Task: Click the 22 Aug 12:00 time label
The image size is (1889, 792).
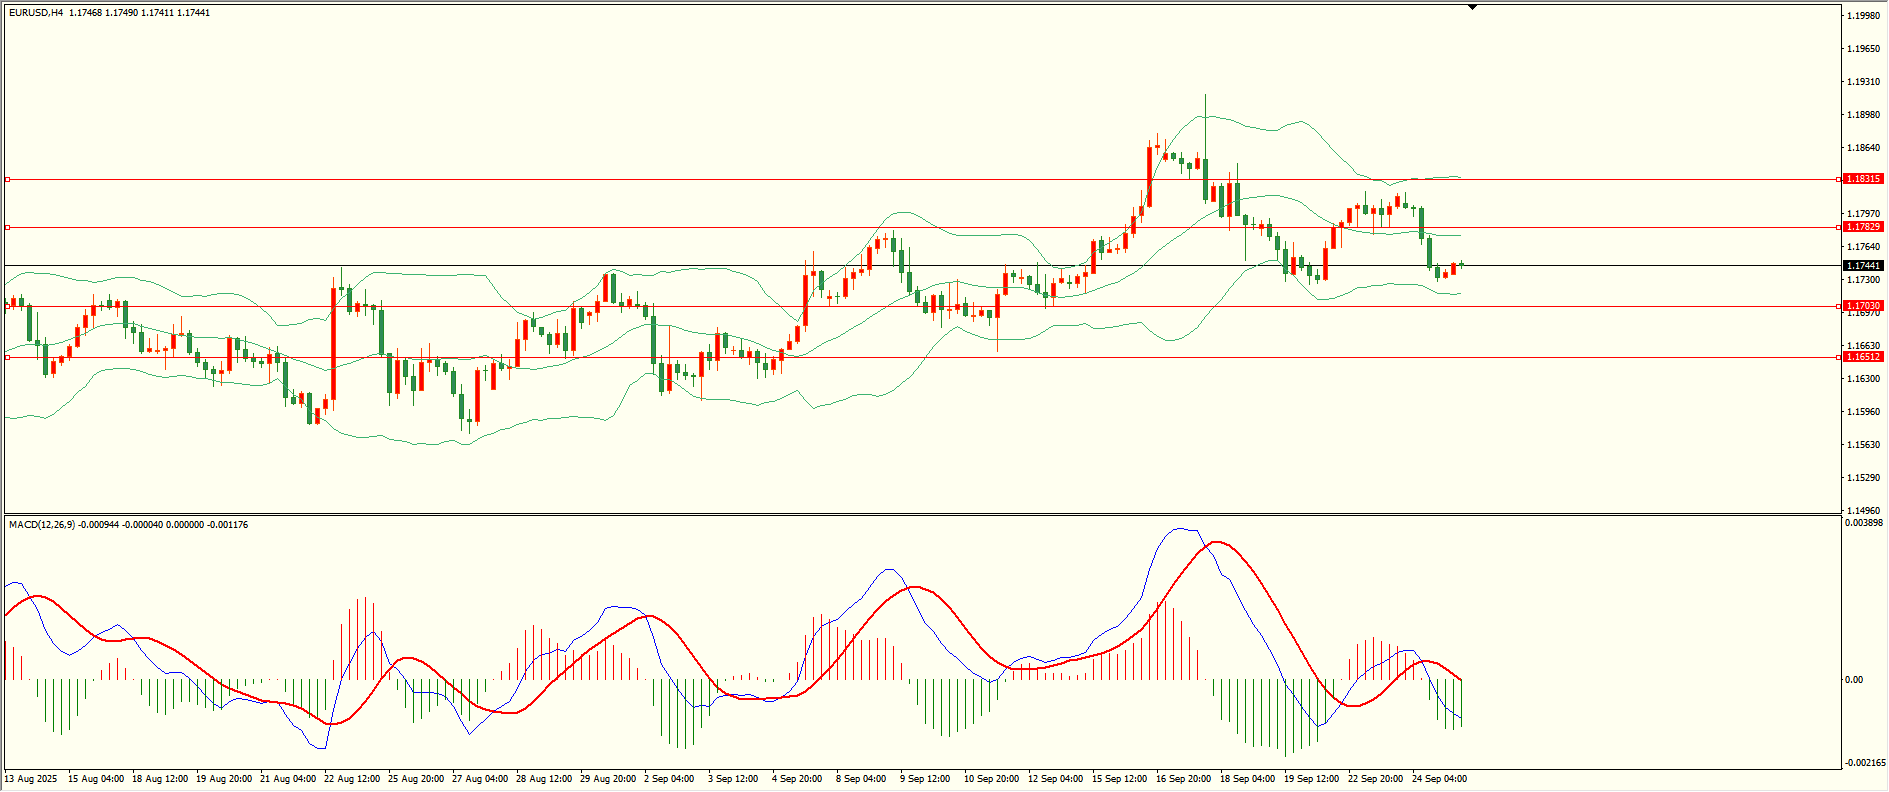Action: click(x=352, y=779)
